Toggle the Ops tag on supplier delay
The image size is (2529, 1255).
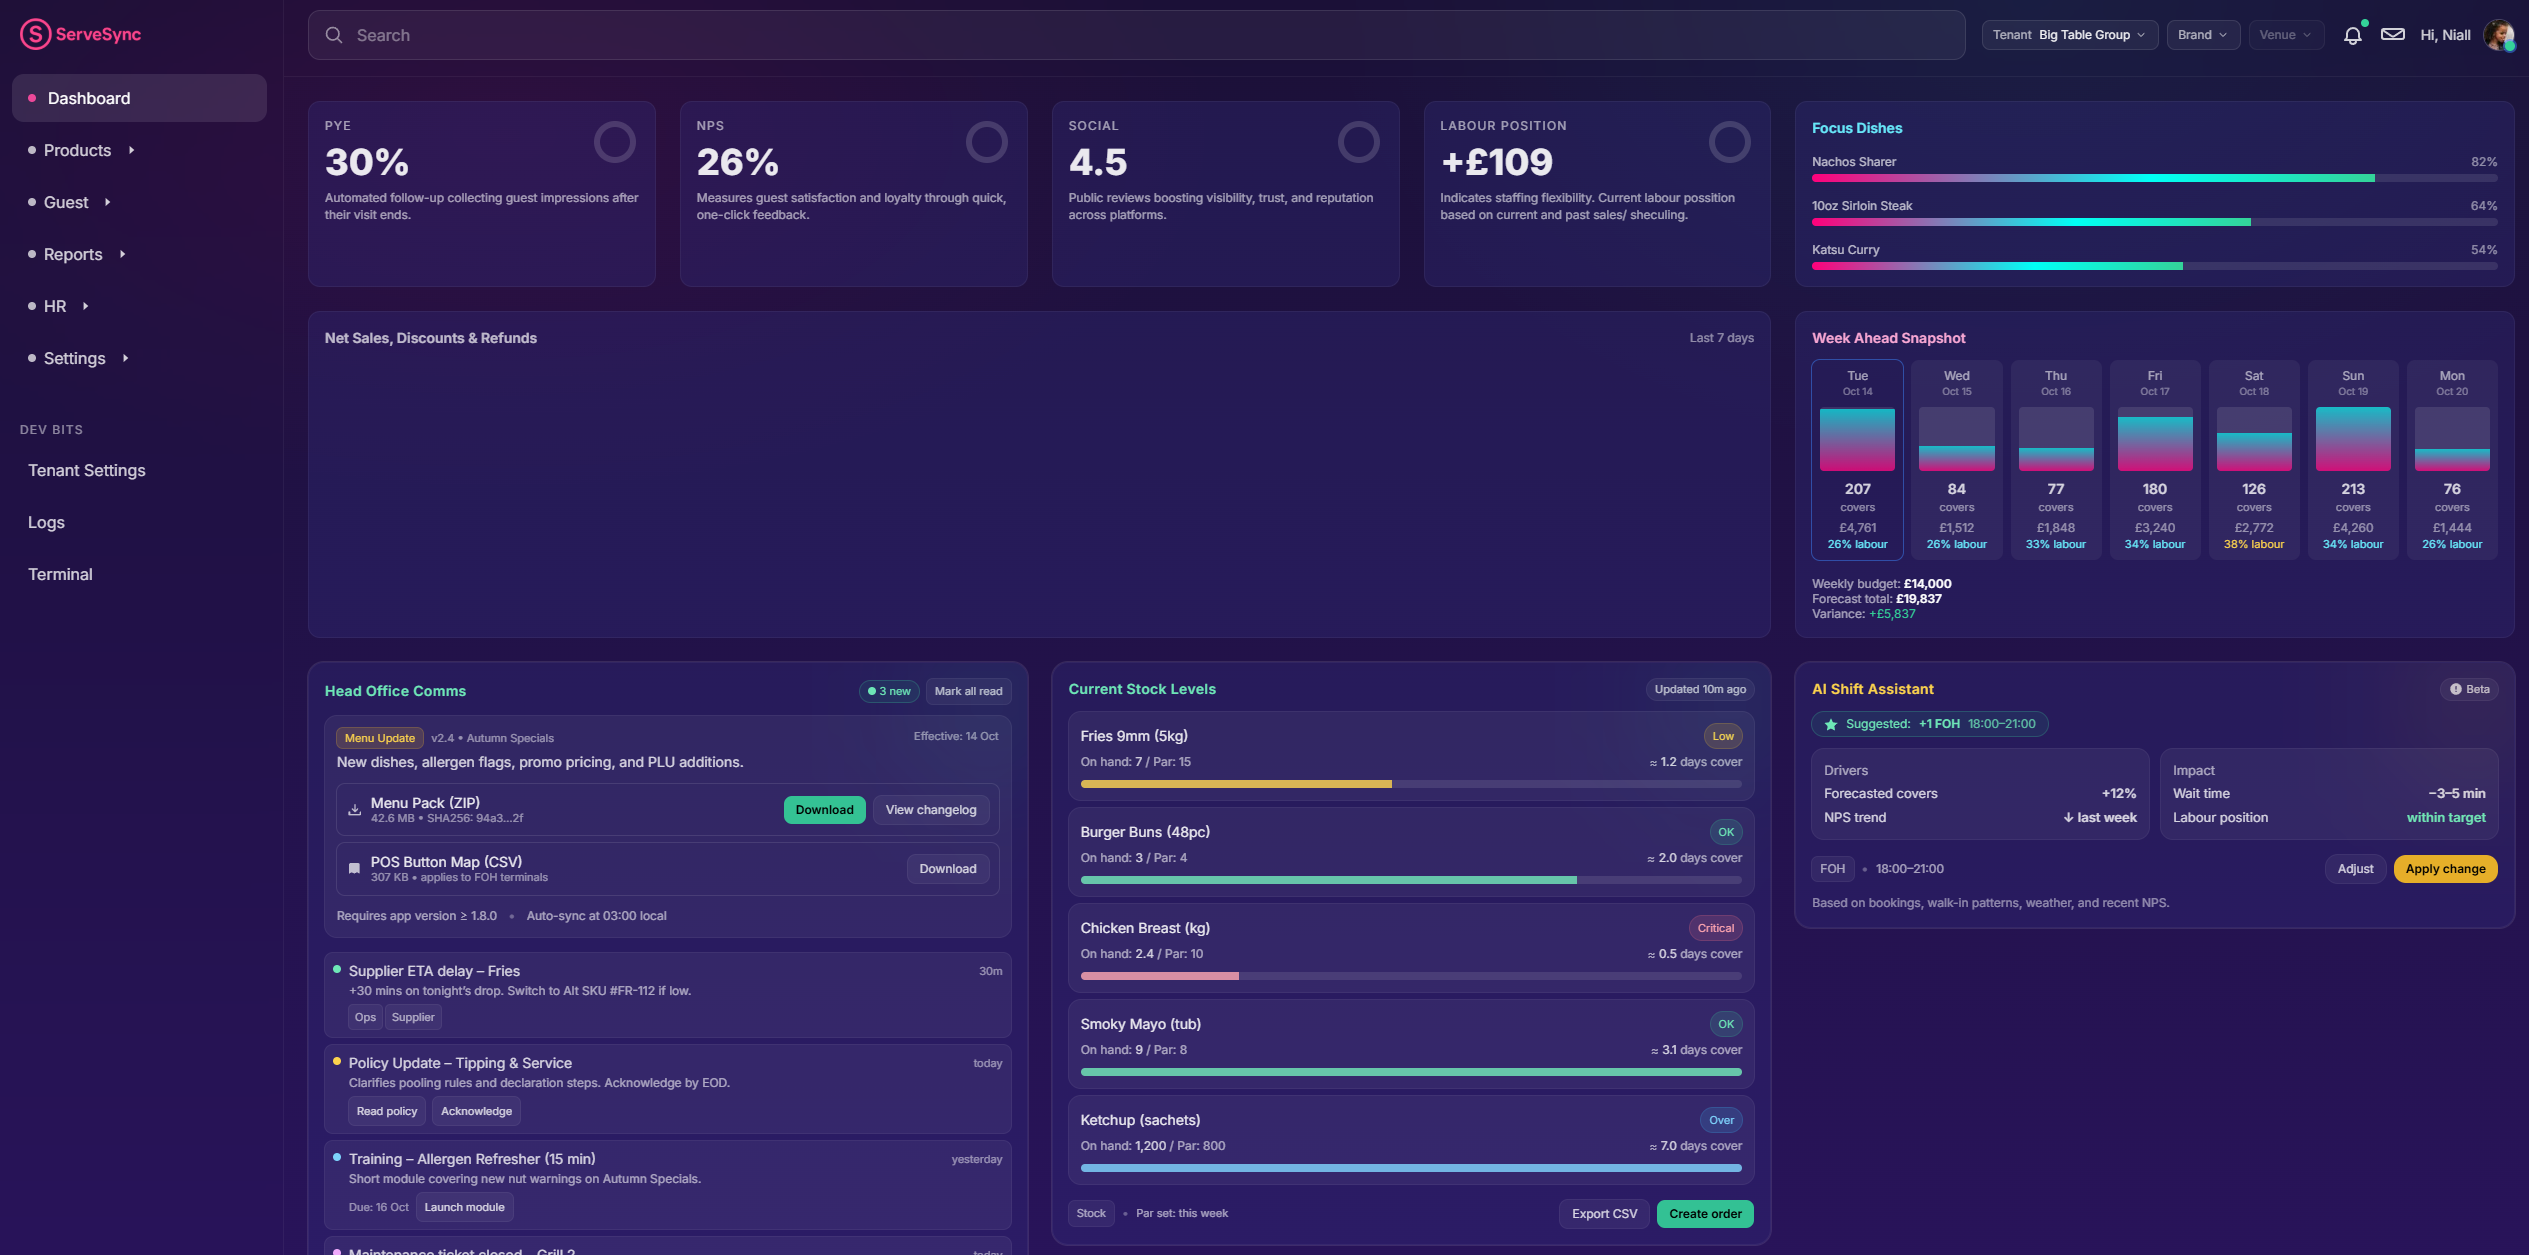click(x=365, y=1017)
